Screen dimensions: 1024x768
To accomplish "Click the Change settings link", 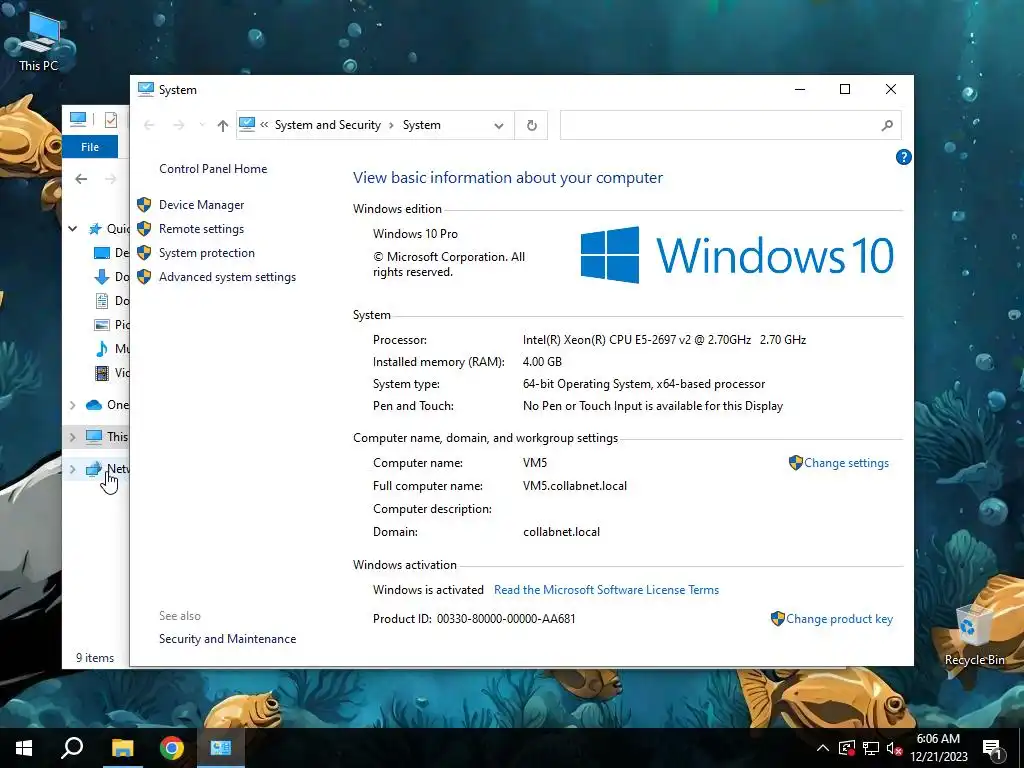I will [x=846, y=463].
